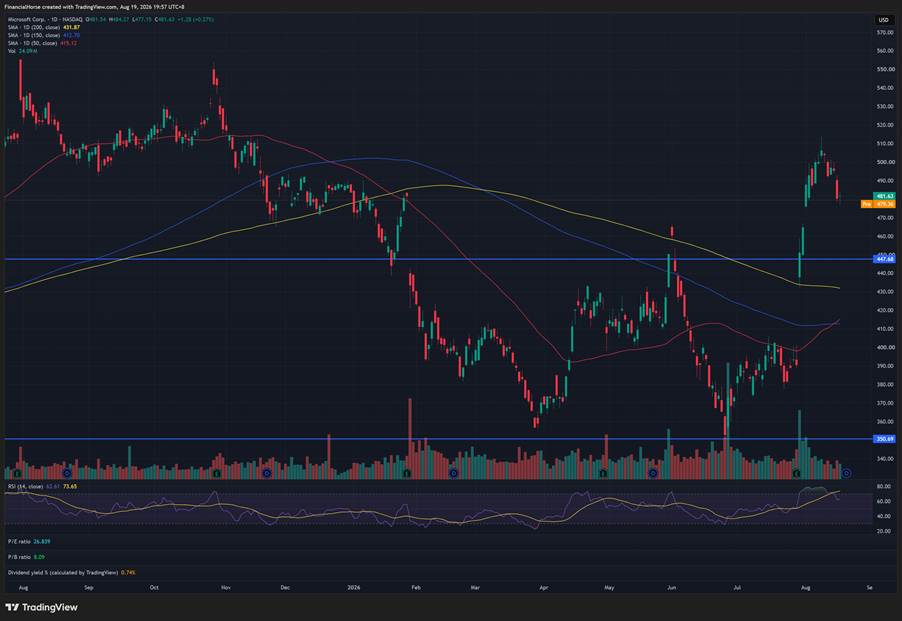This screenshot has width=902, height=621.
Task: Click the upcoming dividend marker at the chart's right edge
Action: point(846,473)
